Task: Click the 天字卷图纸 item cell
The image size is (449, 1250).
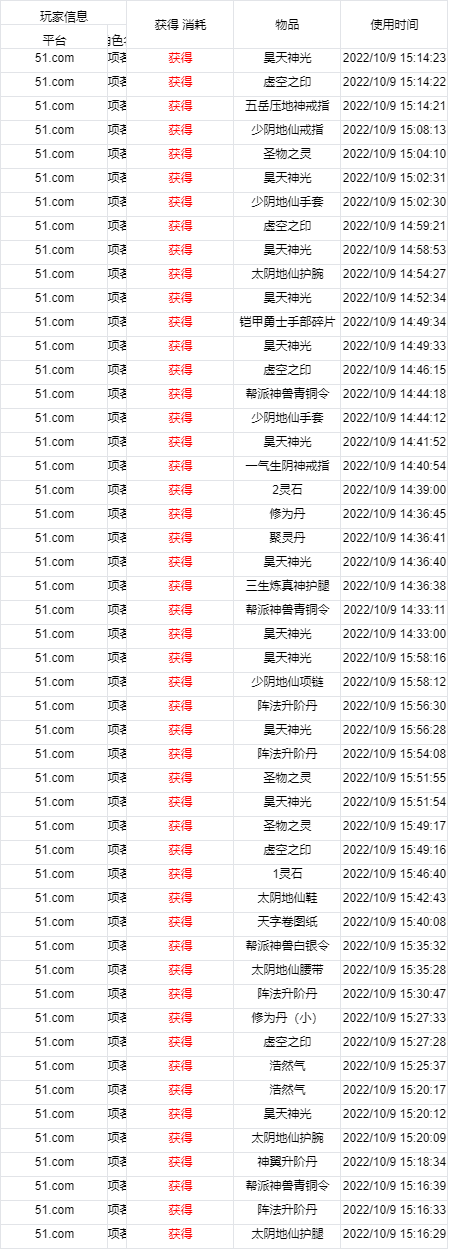Action: point(287,922)
